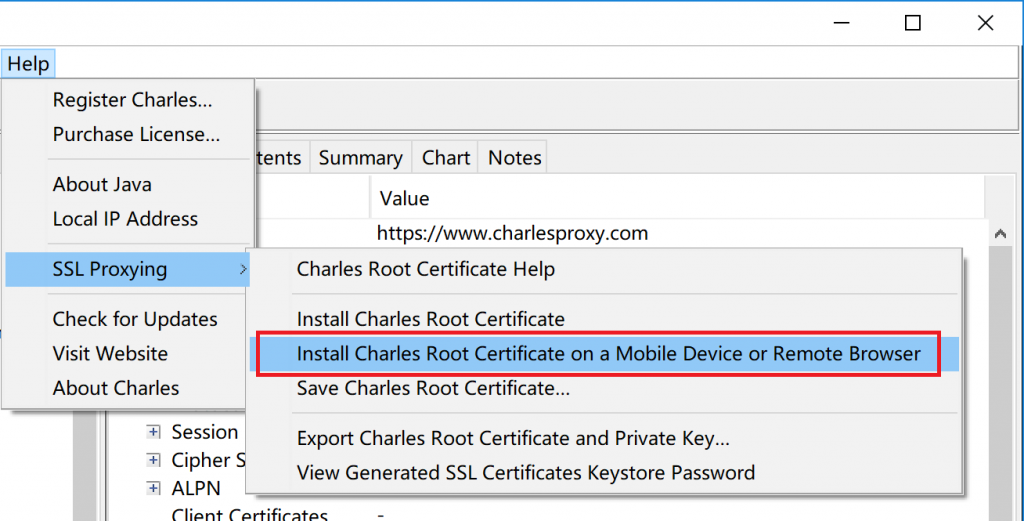1024x521 pixels.
Task: Open the Help menu
Action: [29, 64]
